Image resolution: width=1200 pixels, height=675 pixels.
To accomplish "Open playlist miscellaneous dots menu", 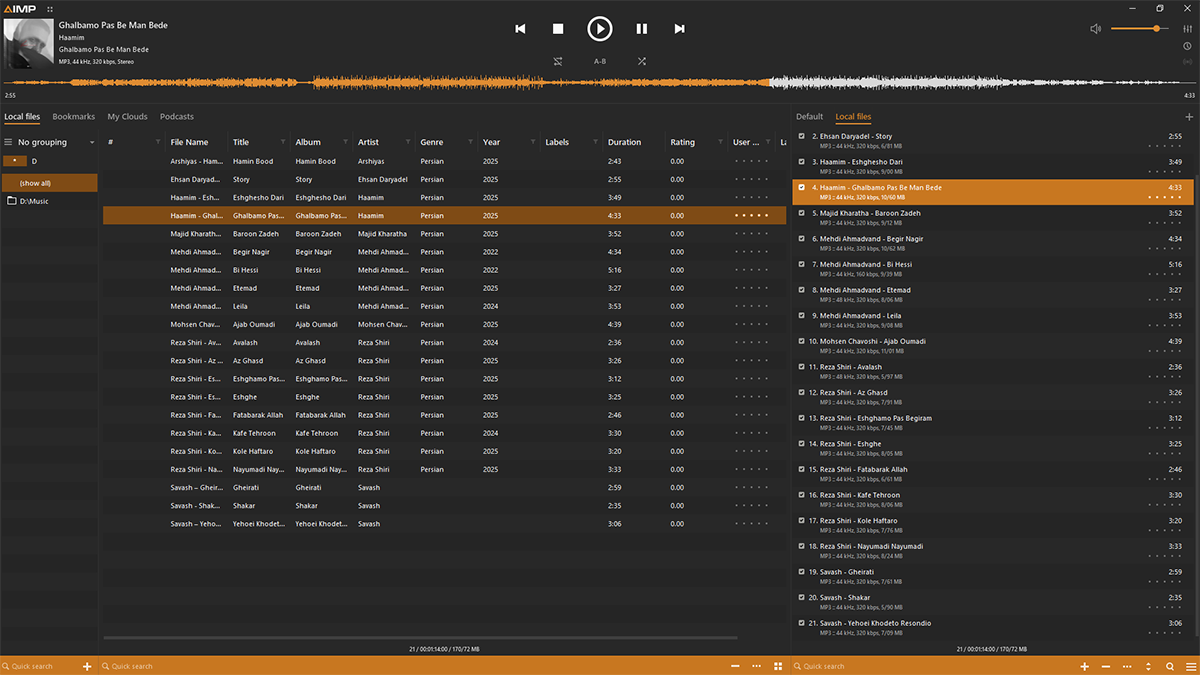I will point(1128,666).
